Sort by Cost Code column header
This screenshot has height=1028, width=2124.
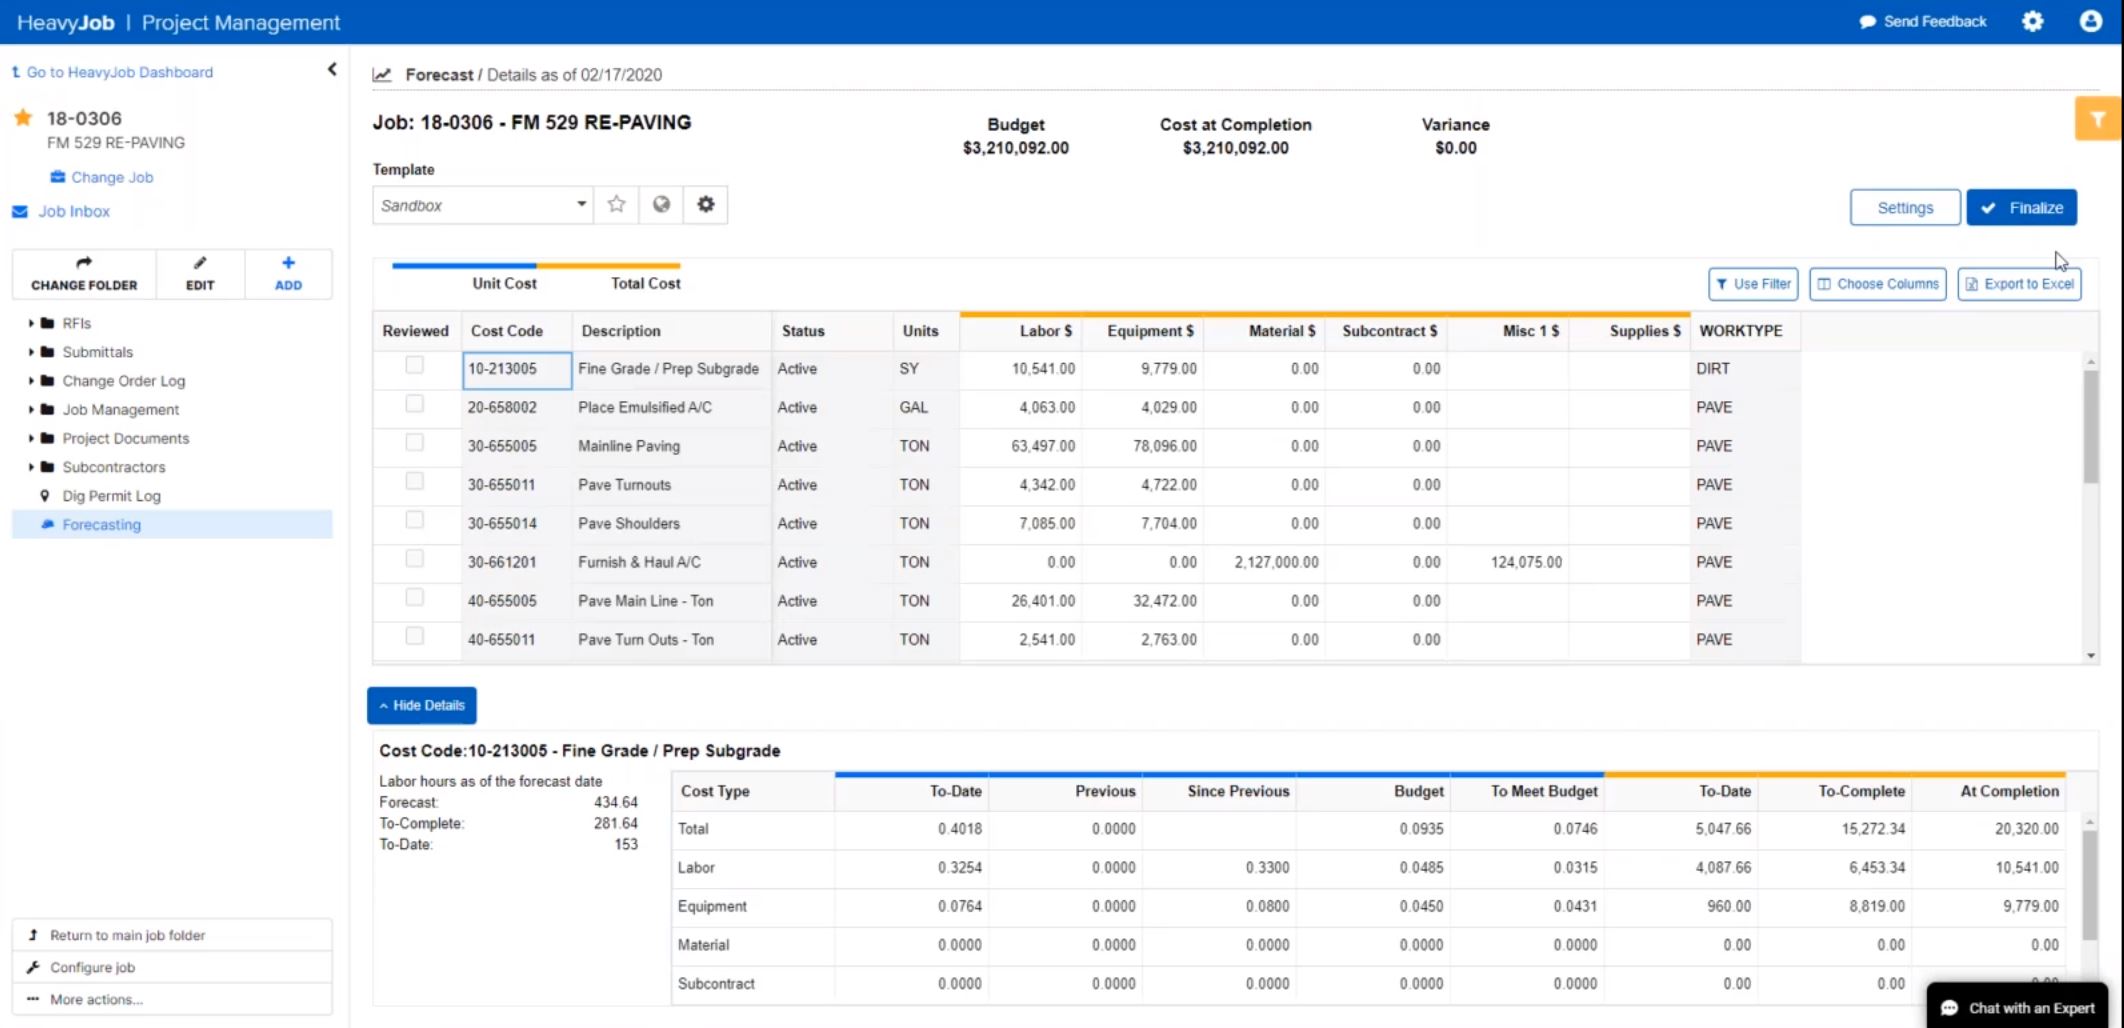(517, 331)
